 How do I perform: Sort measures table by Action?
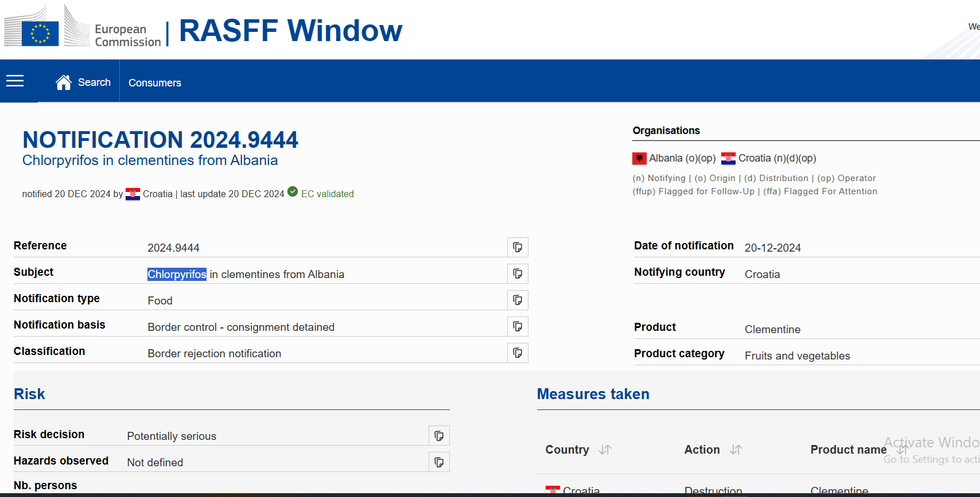tap(735, 450)
